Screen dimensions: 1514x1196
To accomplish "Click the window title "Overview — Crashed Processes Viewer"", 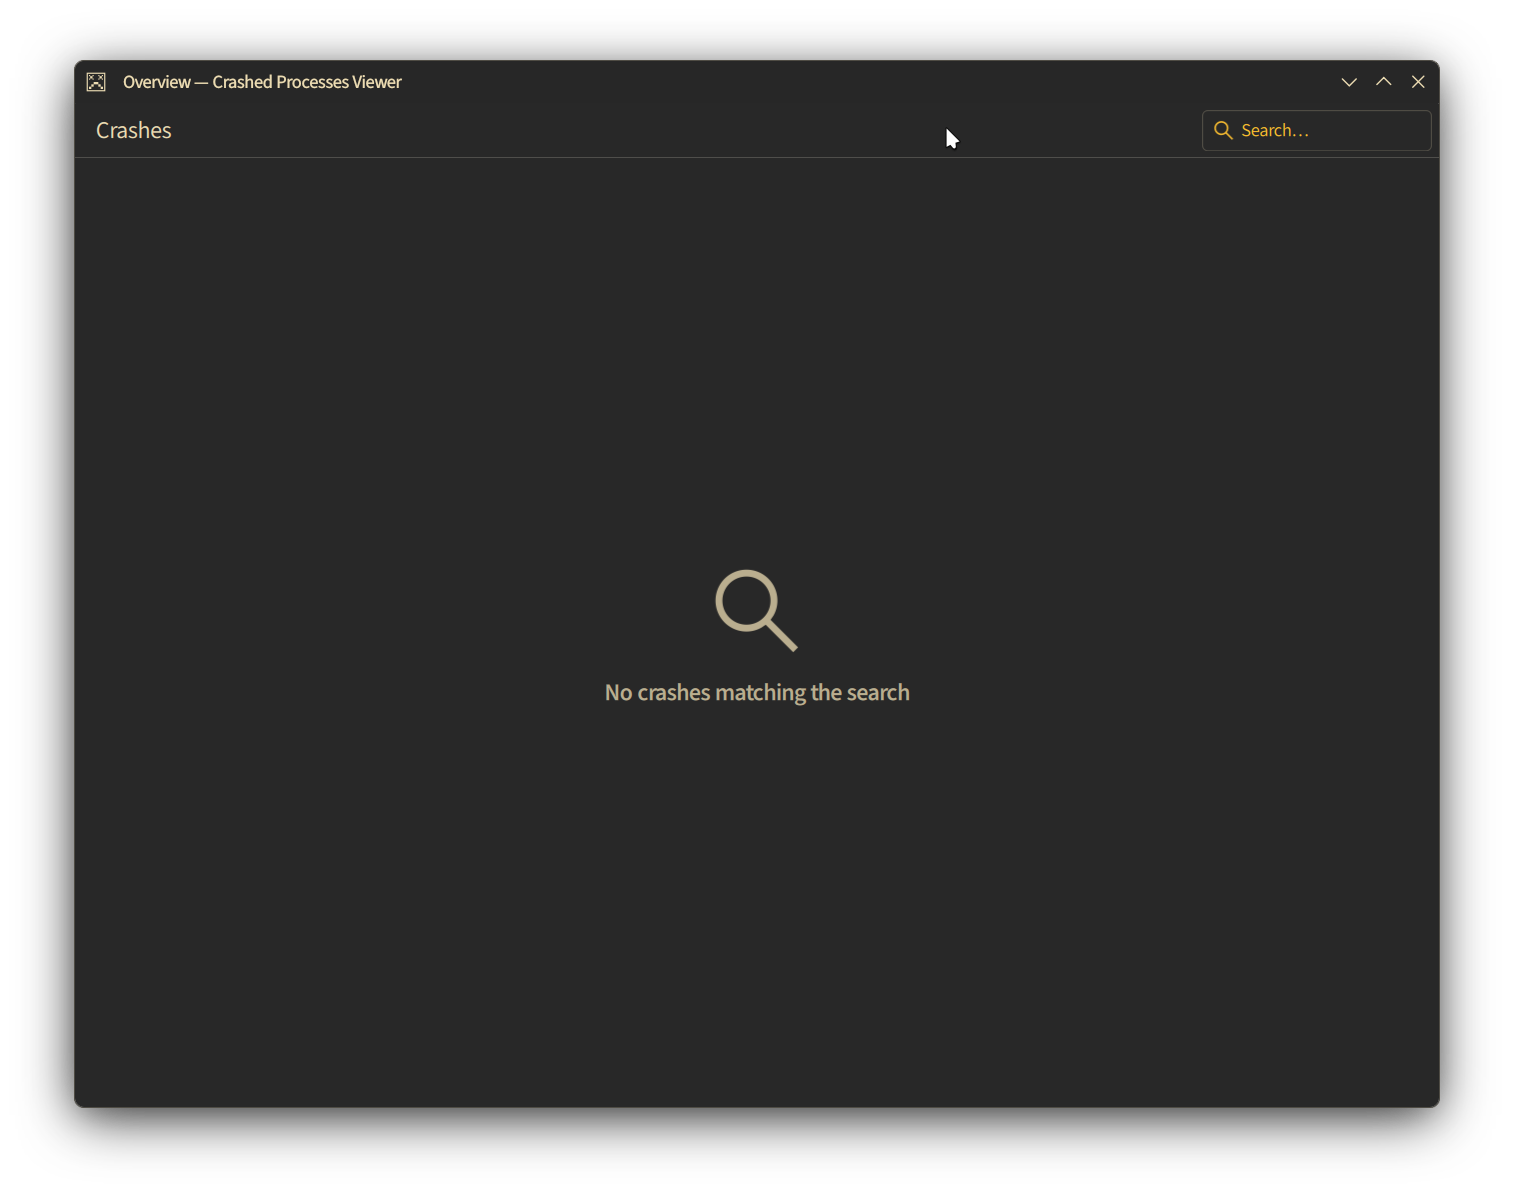I will (262, 82).
